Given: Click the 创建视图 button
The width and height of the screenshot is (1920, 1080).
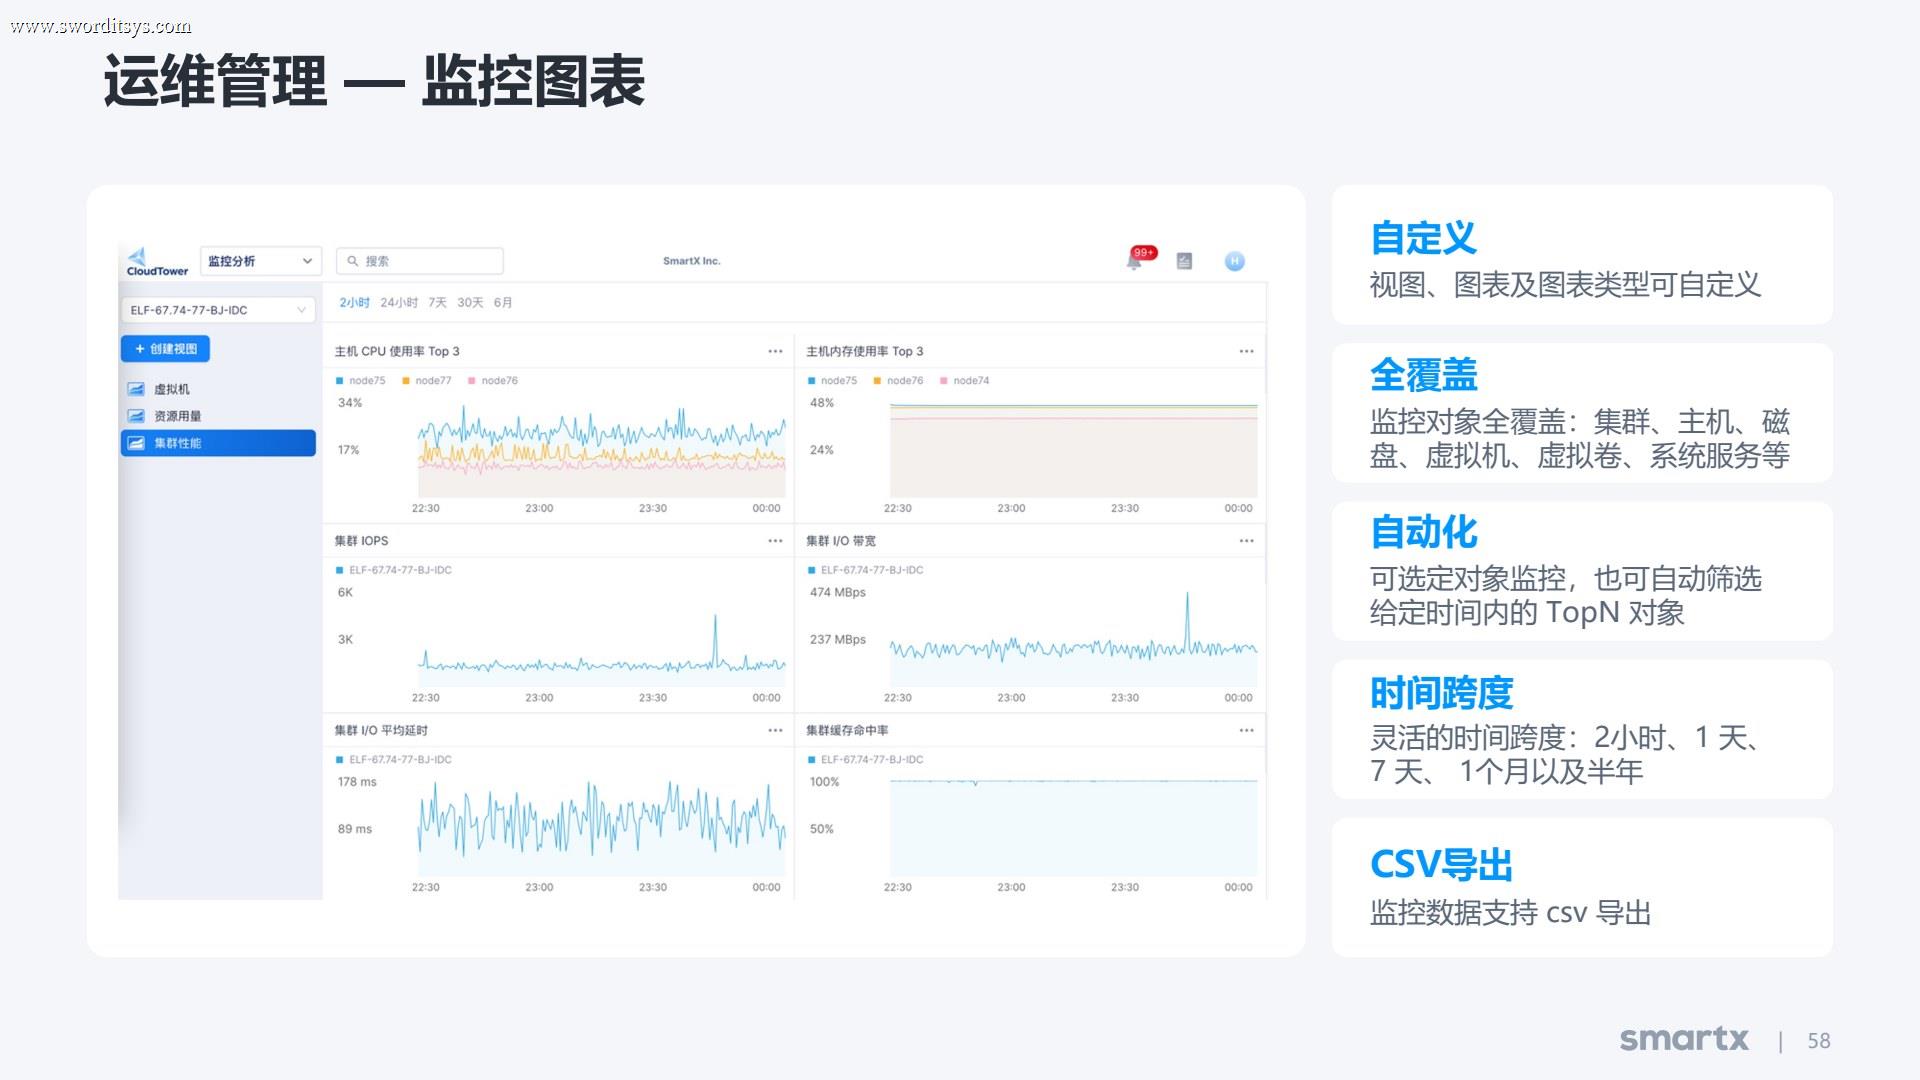Looking at the screenshot, I should pos(165,349).
